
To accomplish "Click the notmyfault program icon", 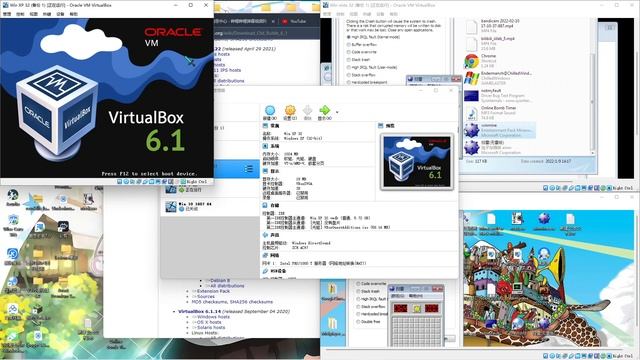I will pos(471,96).
